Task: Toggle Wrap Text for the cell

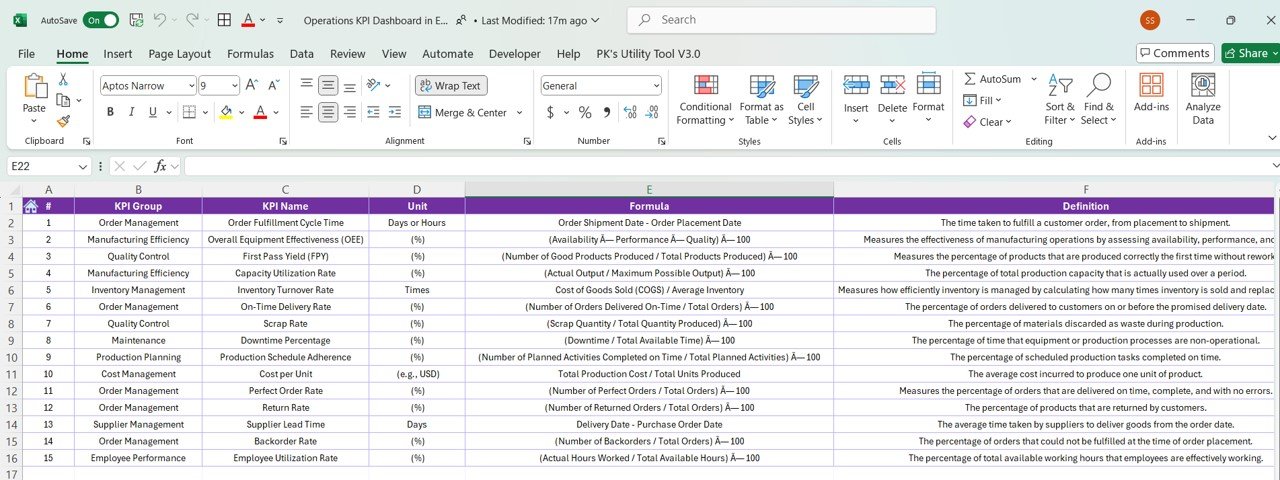Action: pyautogui.click(x=450, y=86)
